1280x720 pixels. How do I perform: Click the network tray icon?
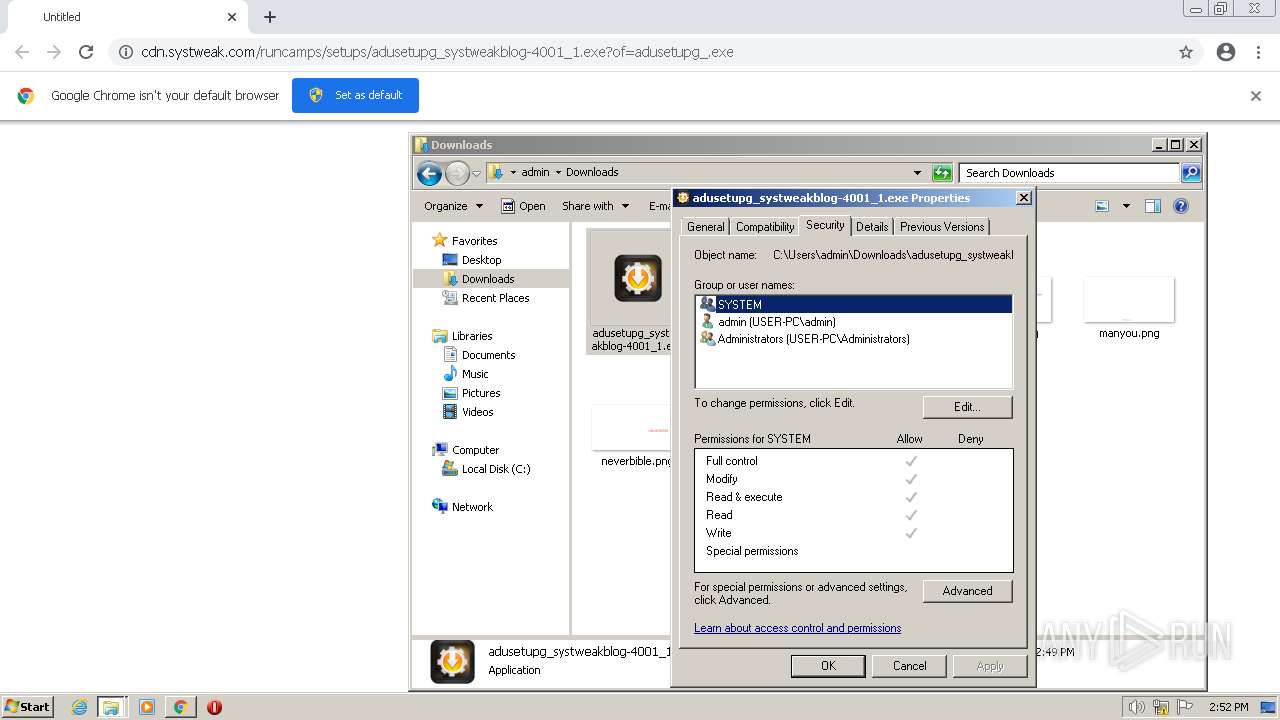(x=1161, y=707)
